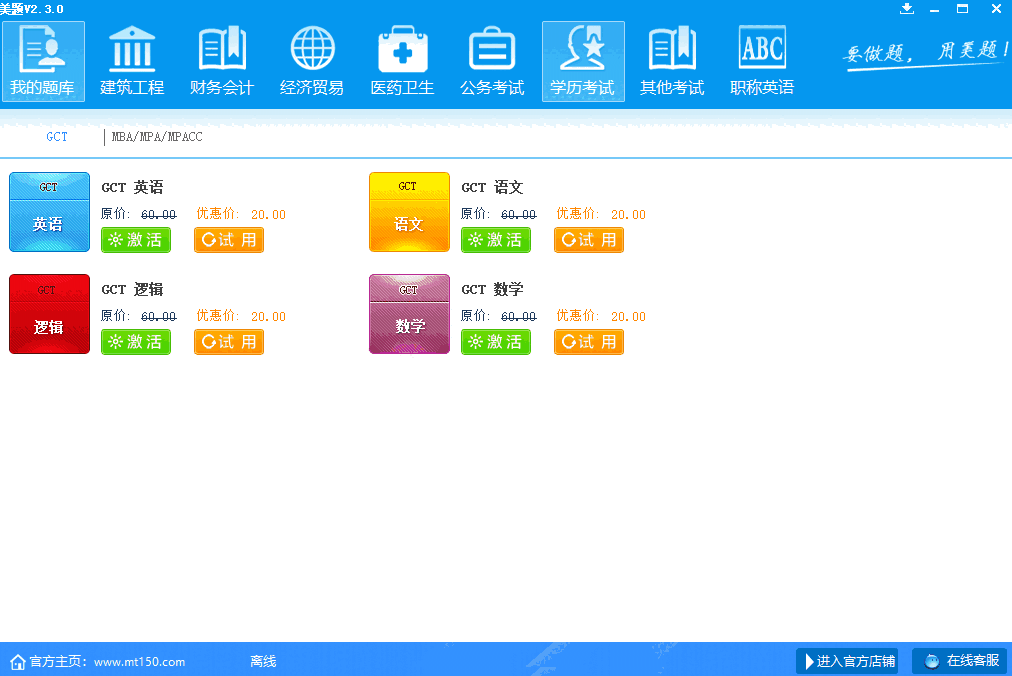1012x676 pixels.
Task: Click the download arrow icon in title bar
Action: click(907, 8)
